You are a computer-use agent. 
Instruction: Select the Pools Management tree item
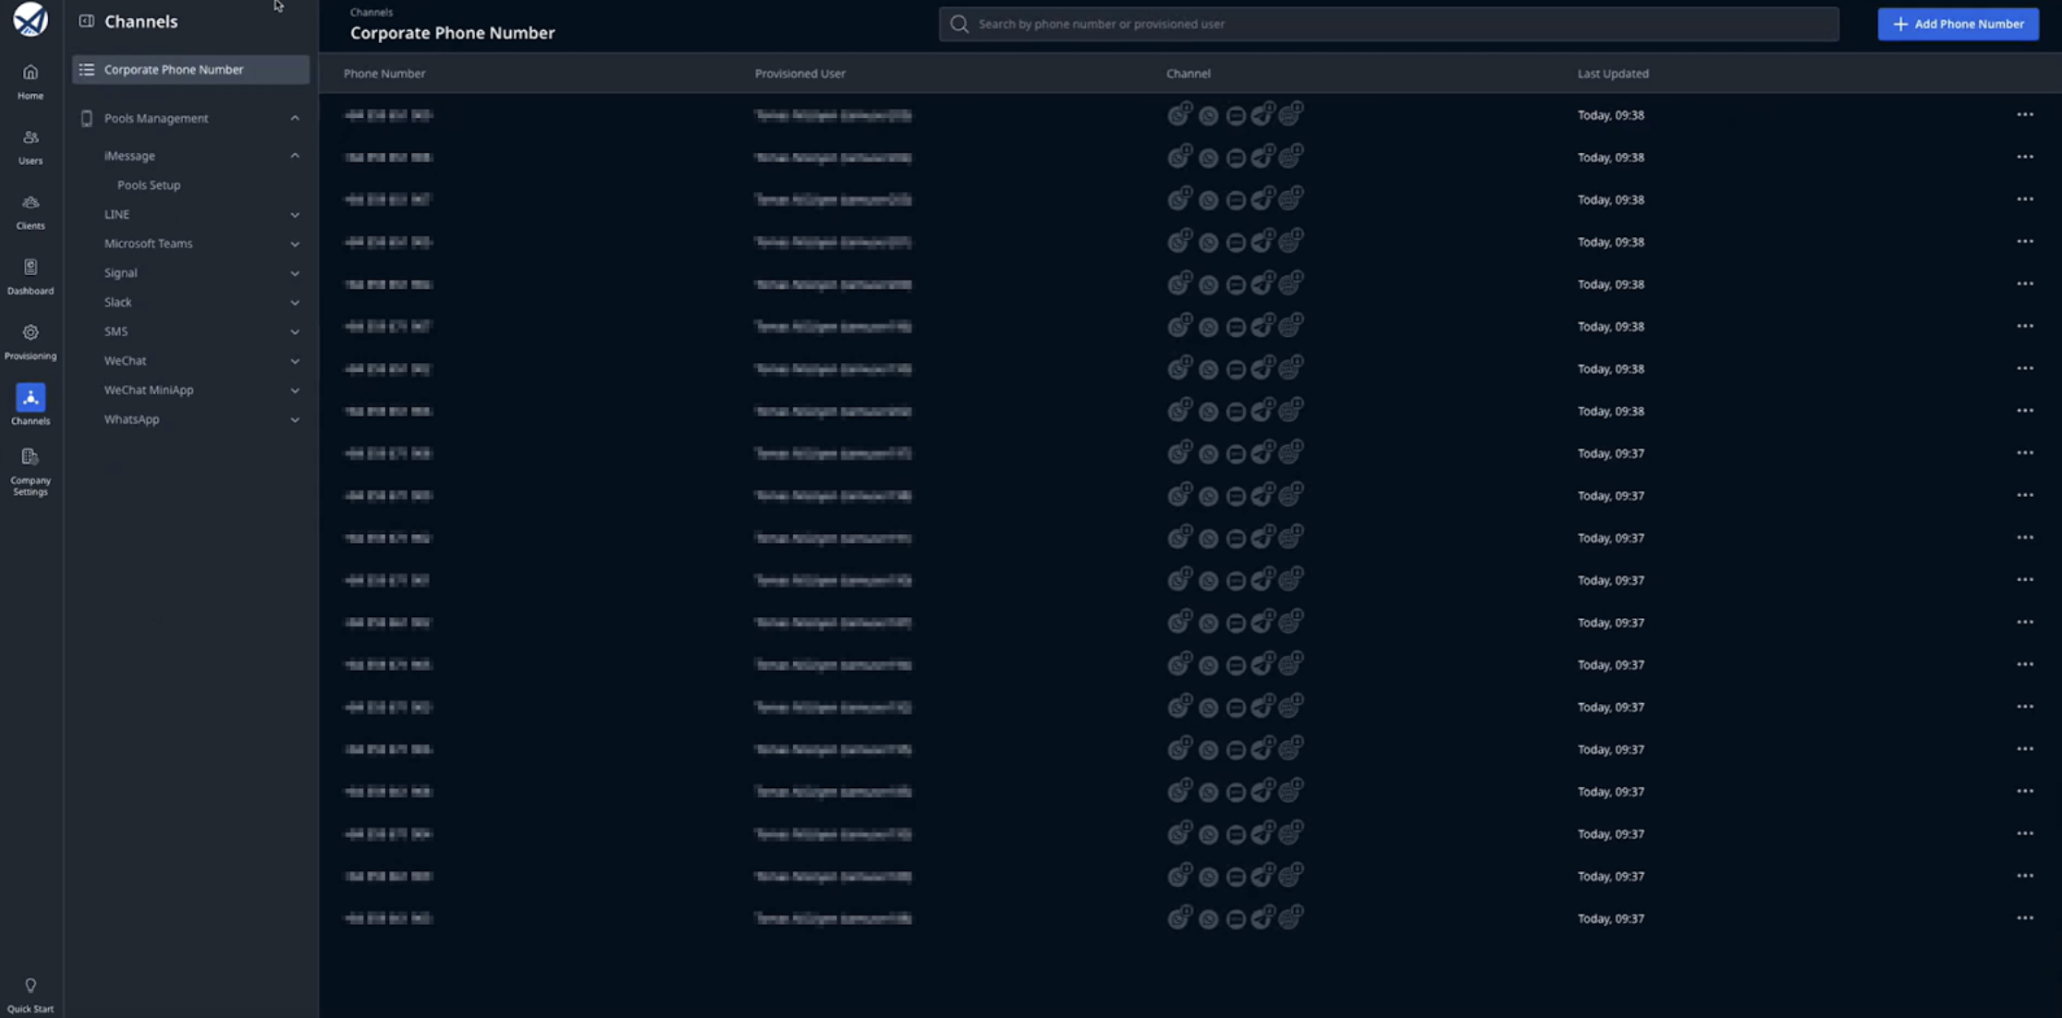(x=156, y=118)
